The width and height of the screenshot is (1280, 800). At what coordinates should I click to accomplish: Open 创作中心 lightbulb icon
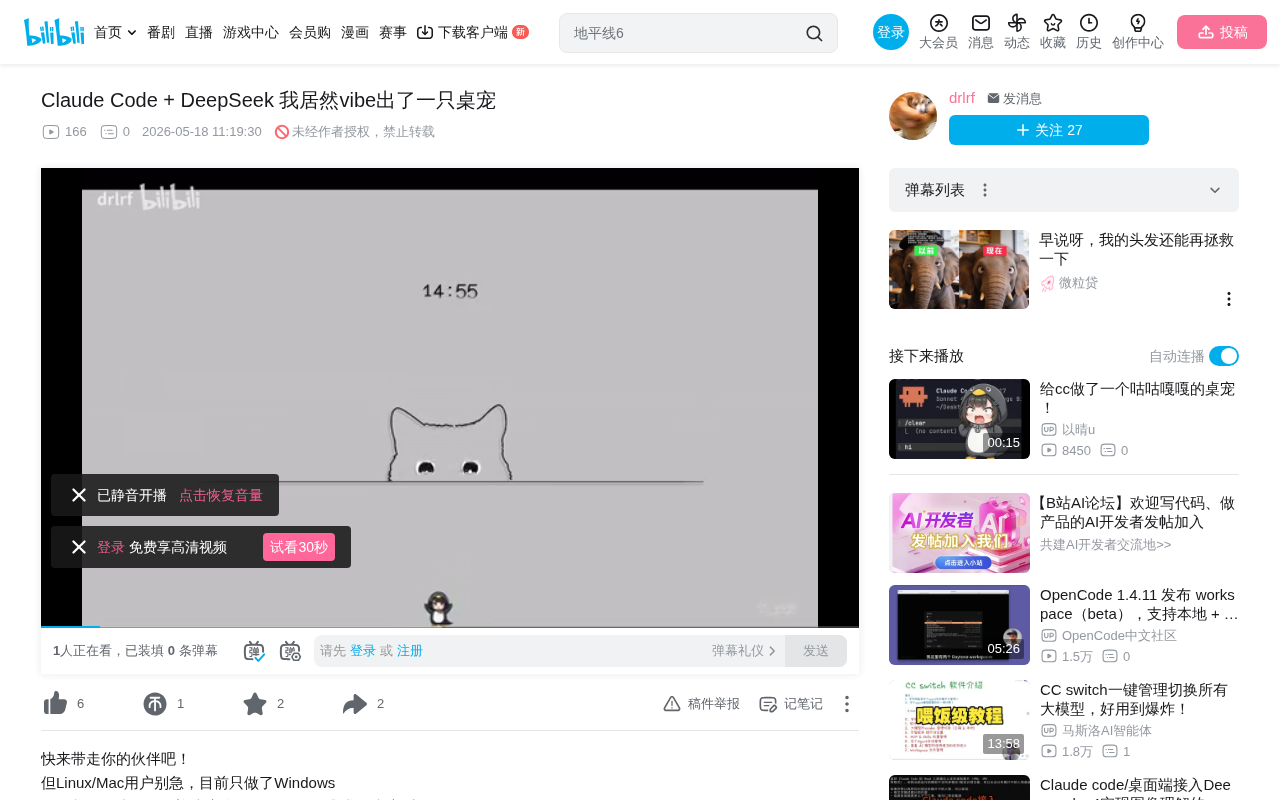point(1138,32)
